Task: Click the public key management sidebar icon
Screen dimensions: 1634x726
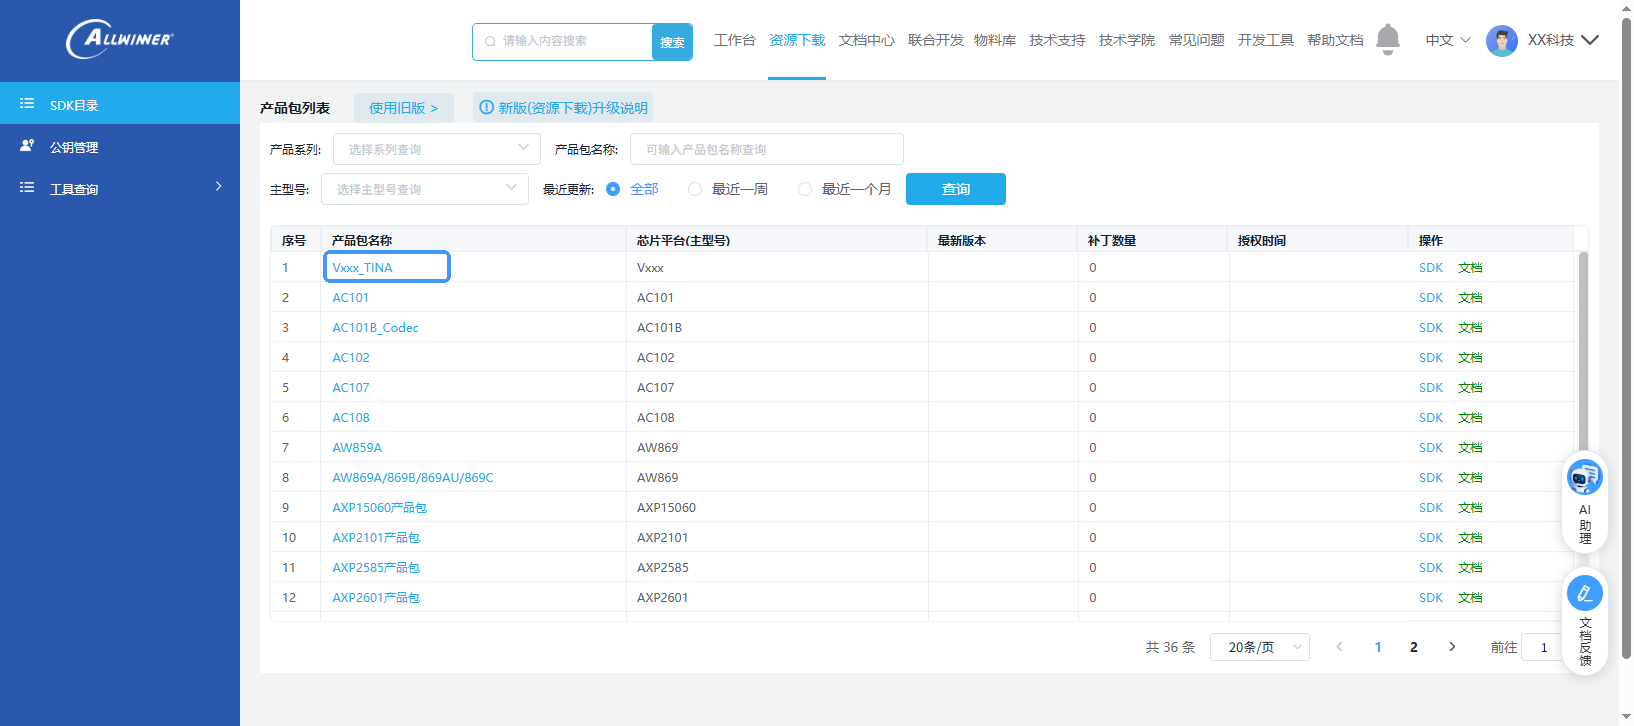Action: tap(27, 146)
